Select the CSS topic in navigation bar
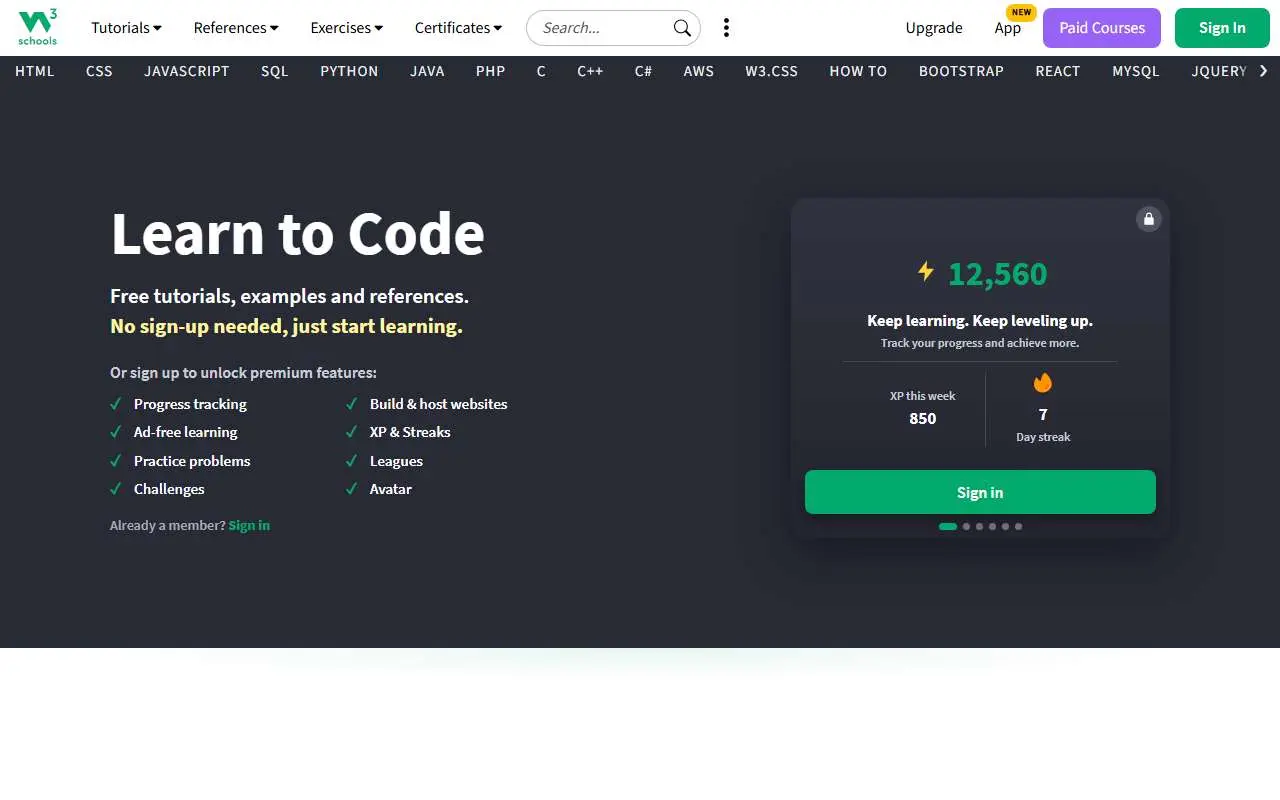This screenshot has width=1280, height=800. pyautogui.click(x=99, y=71)
